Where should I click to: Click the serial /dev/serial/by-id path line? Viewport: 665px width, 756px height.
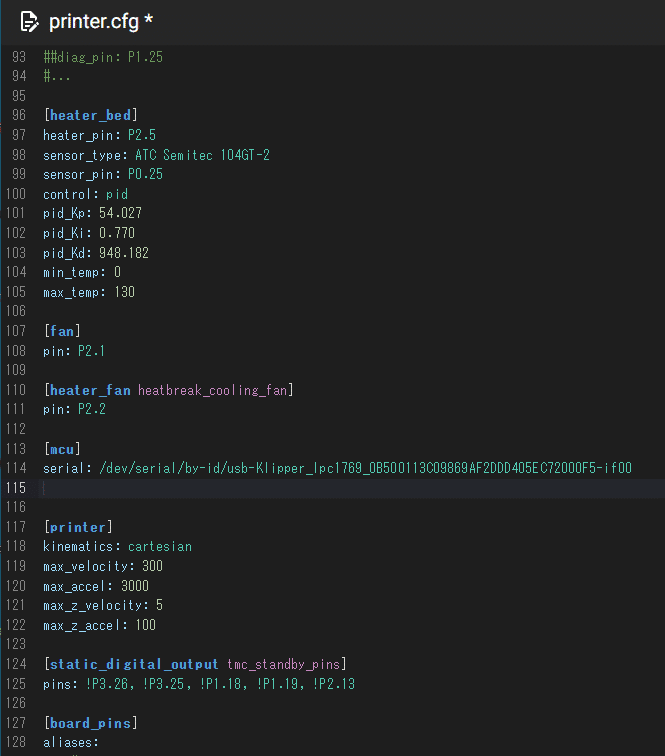[x=337, y=468]
